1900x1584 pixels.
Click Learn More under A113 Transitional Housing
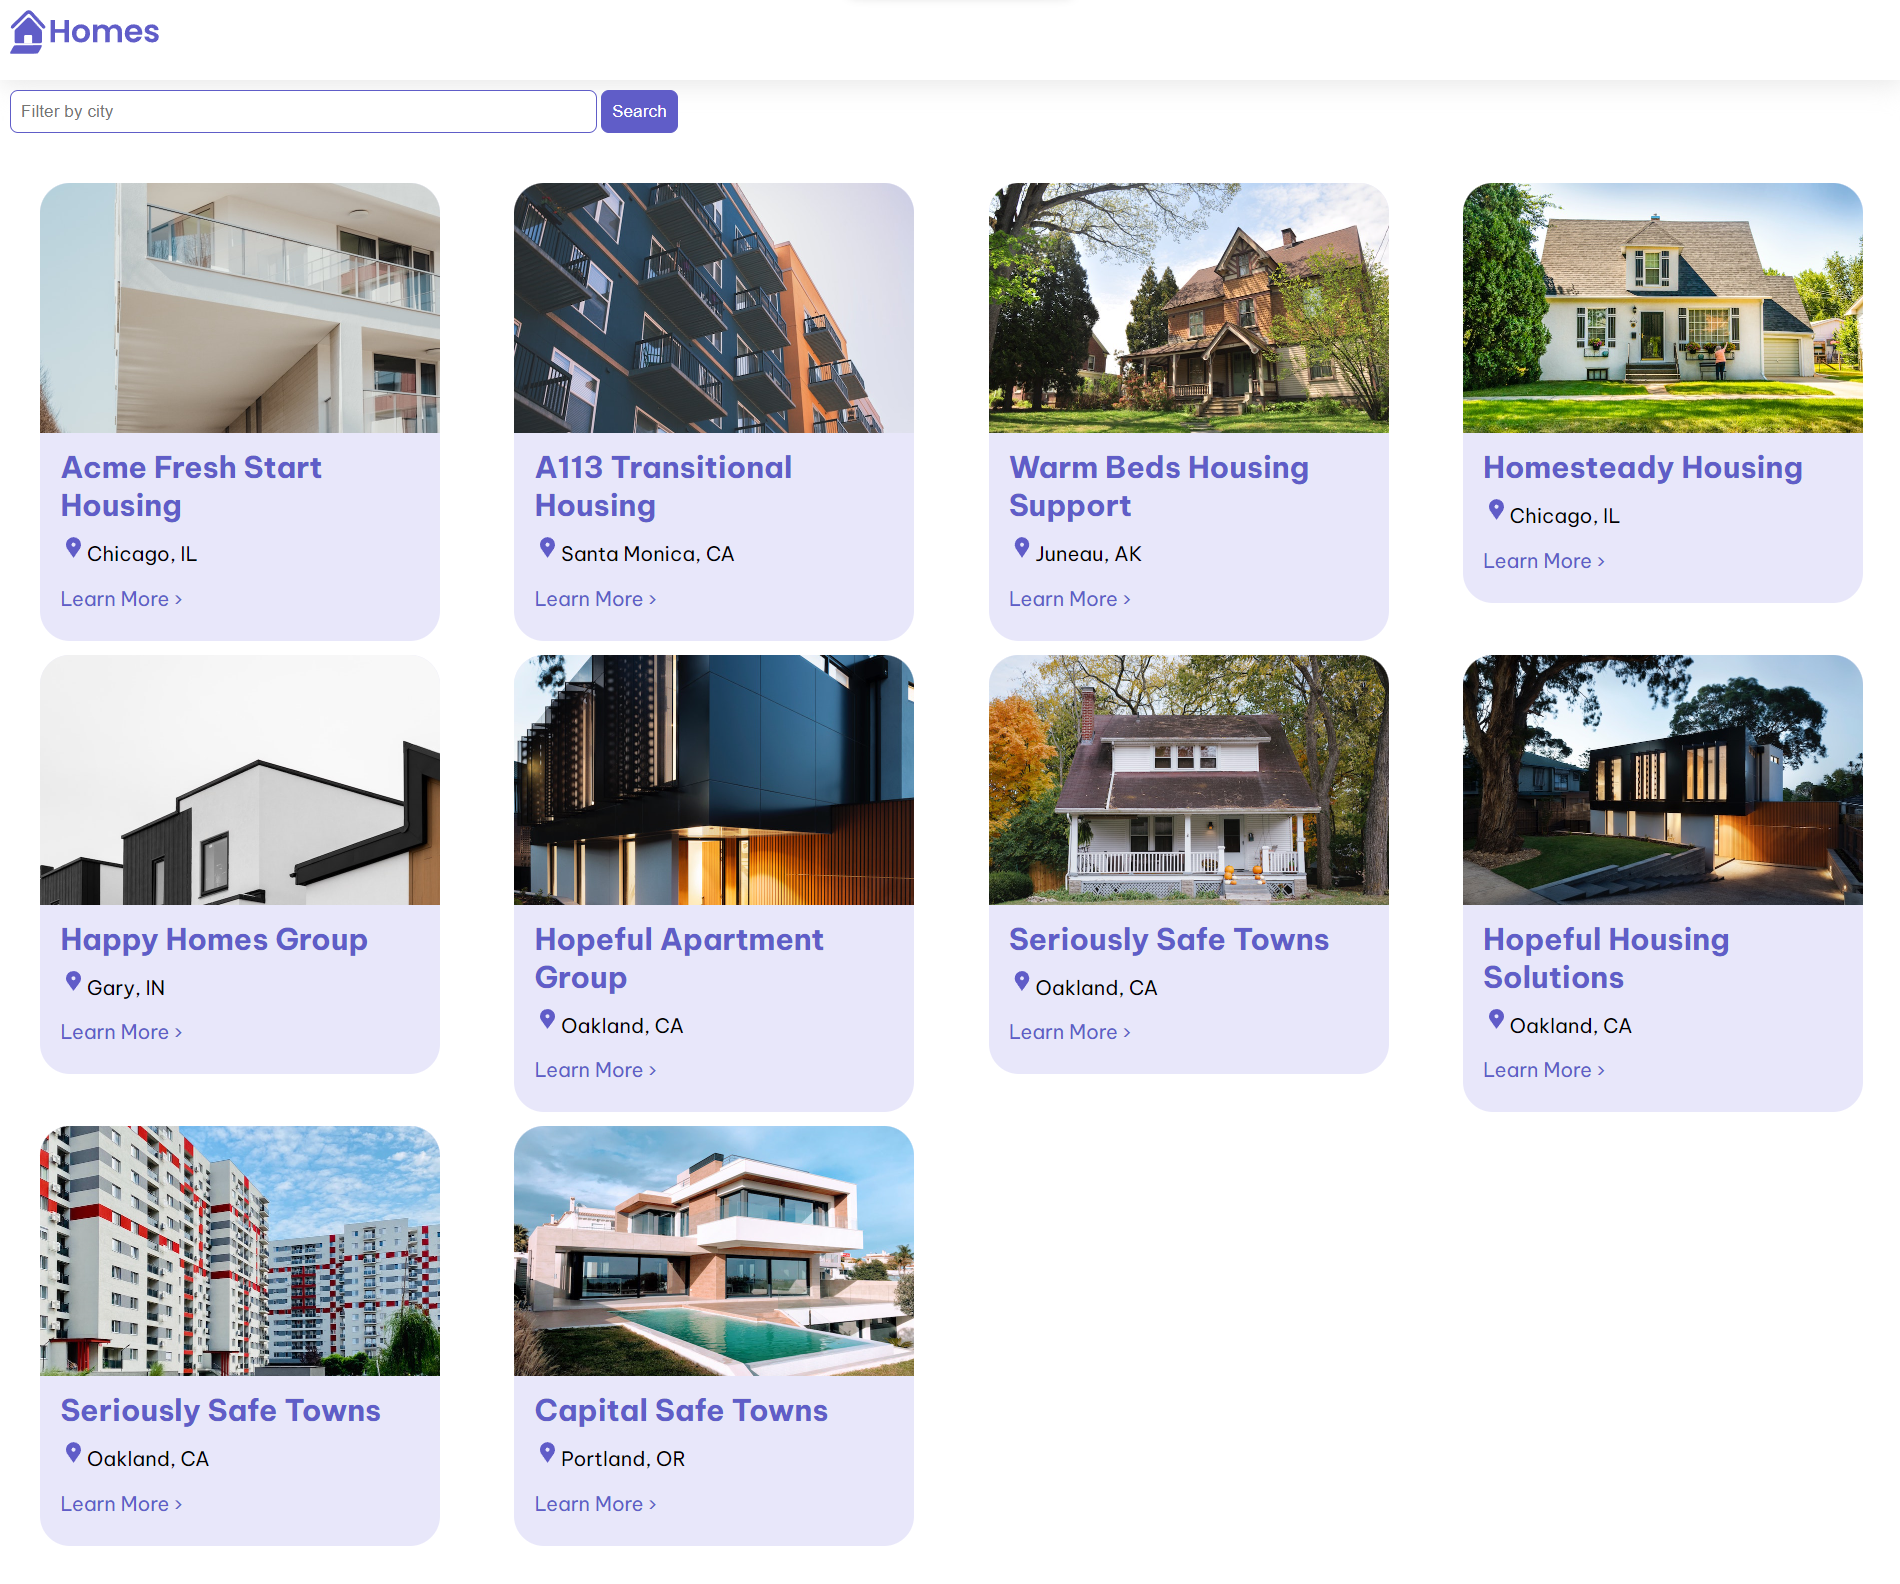tap(595, 599)
